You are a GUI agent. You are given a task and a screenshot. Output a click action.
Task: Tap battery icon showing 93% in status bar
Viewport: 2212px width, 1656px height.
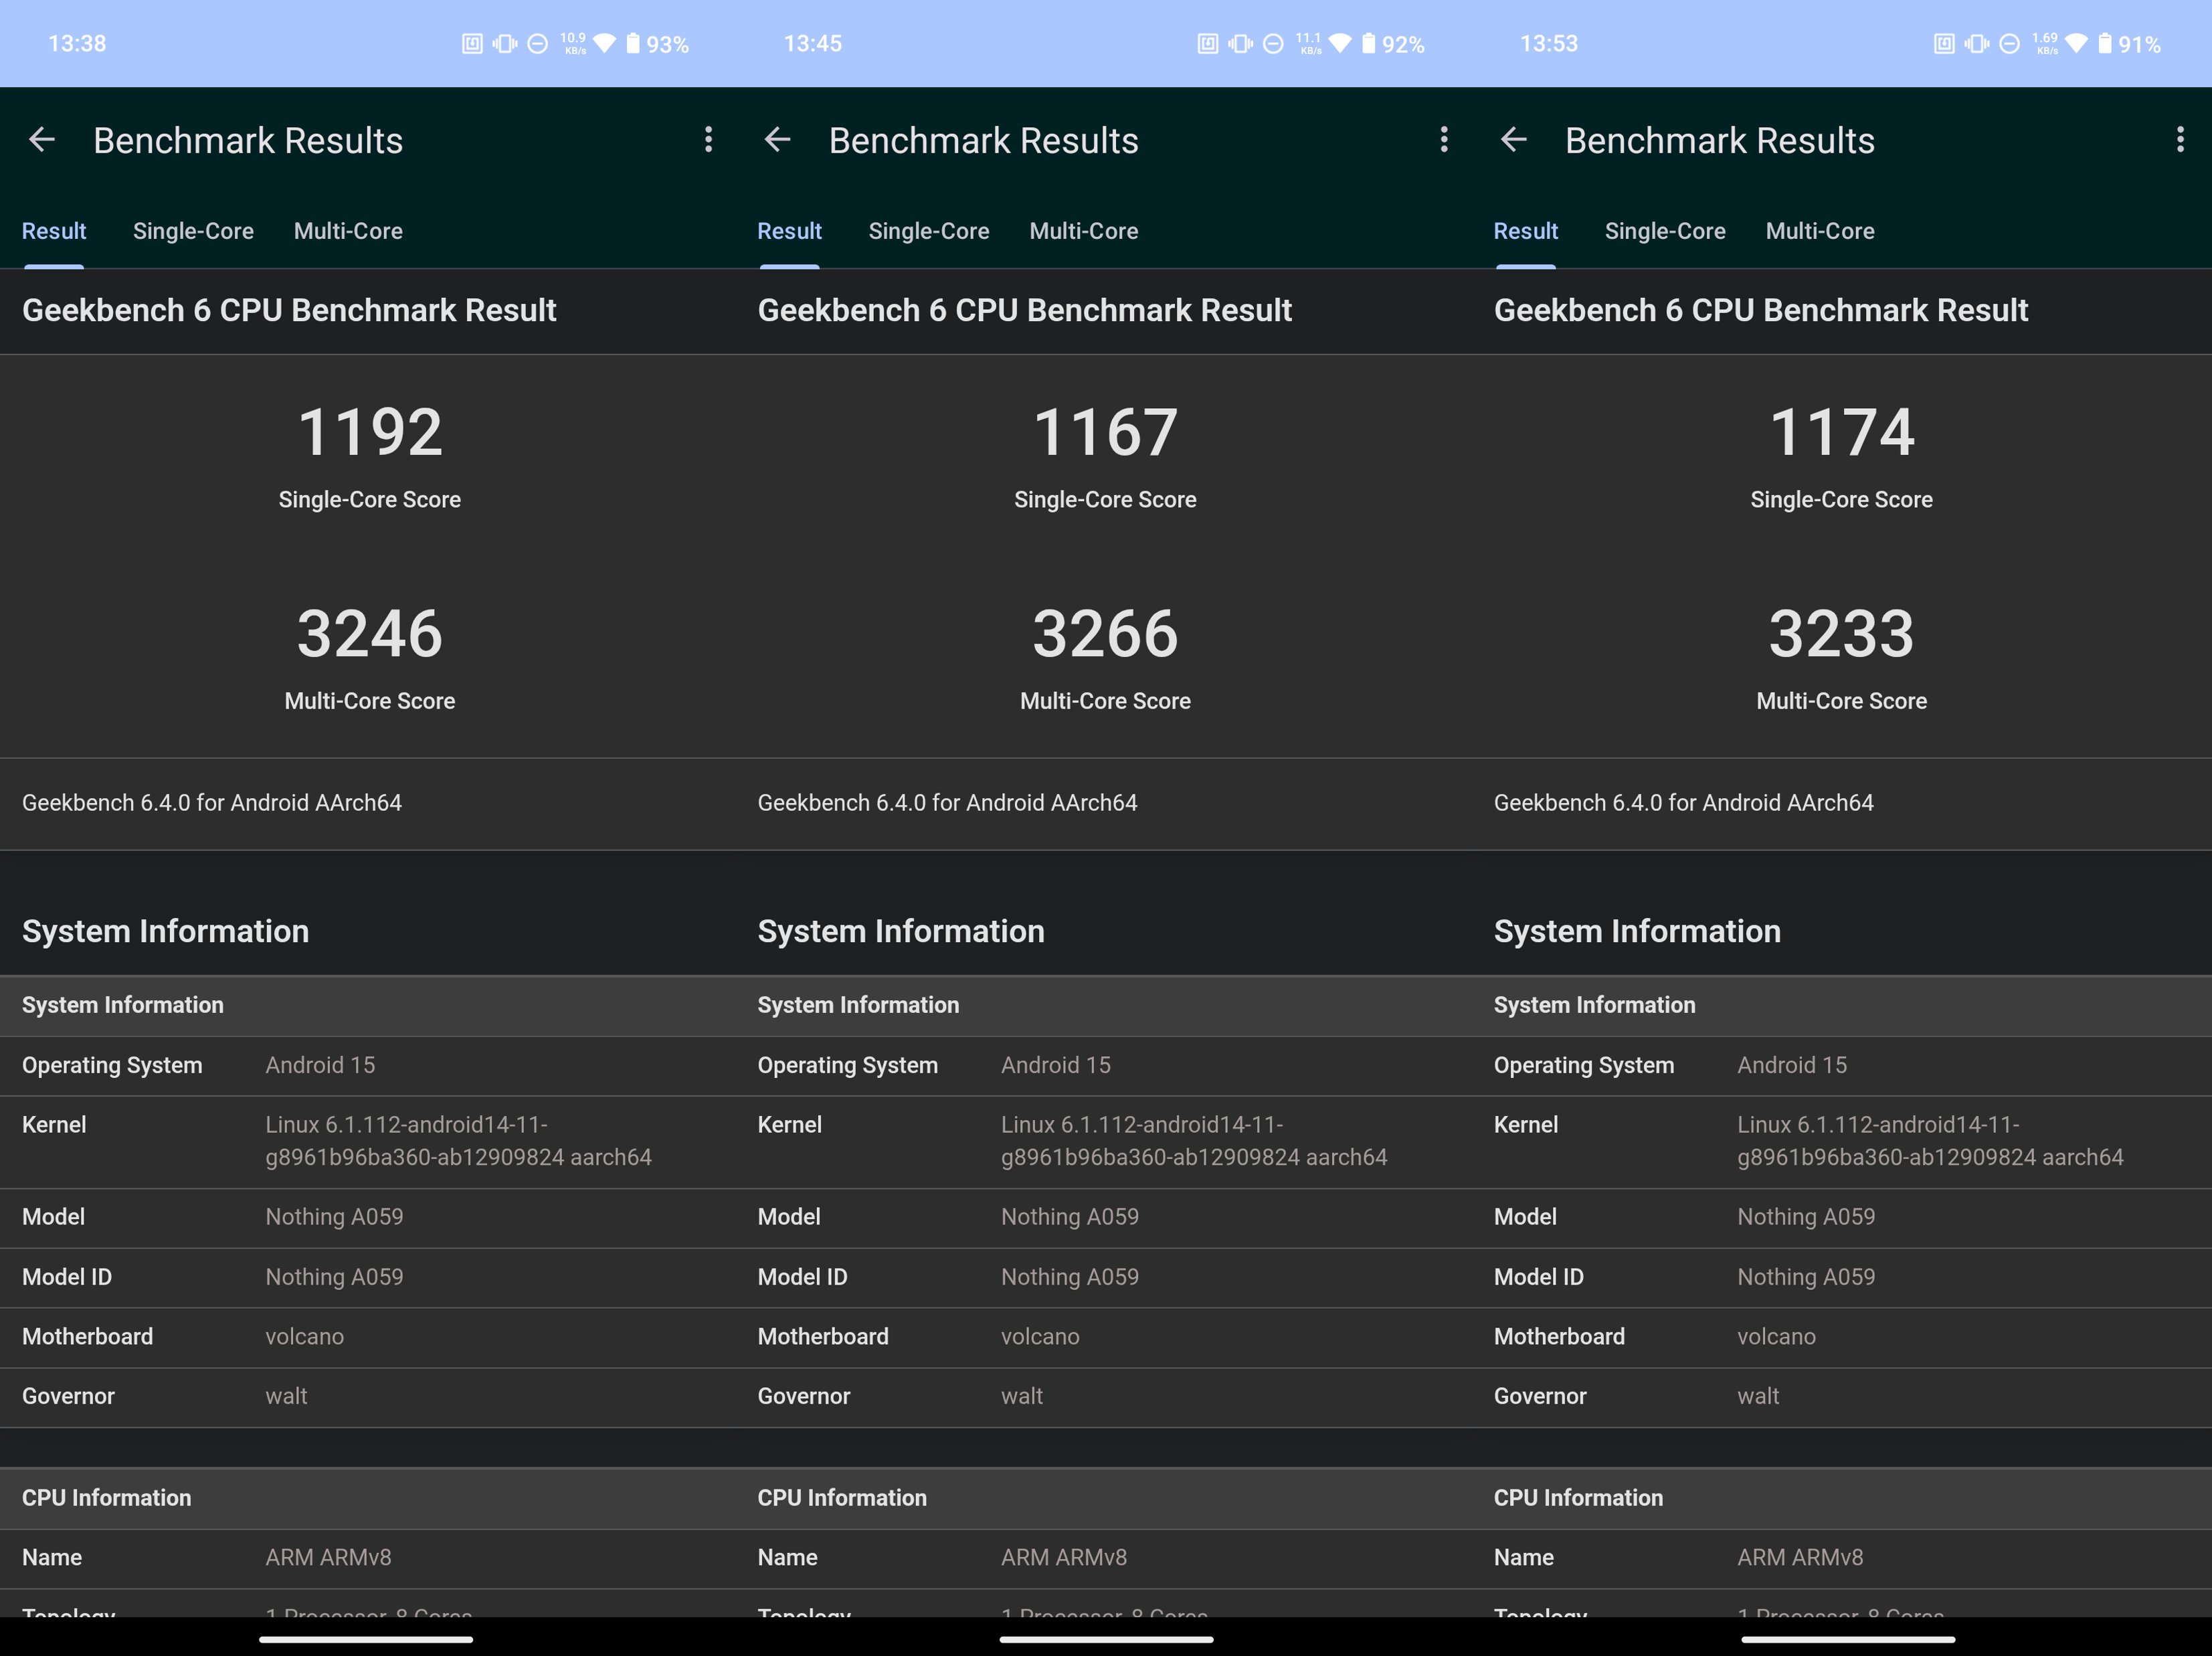pos(633,44)
